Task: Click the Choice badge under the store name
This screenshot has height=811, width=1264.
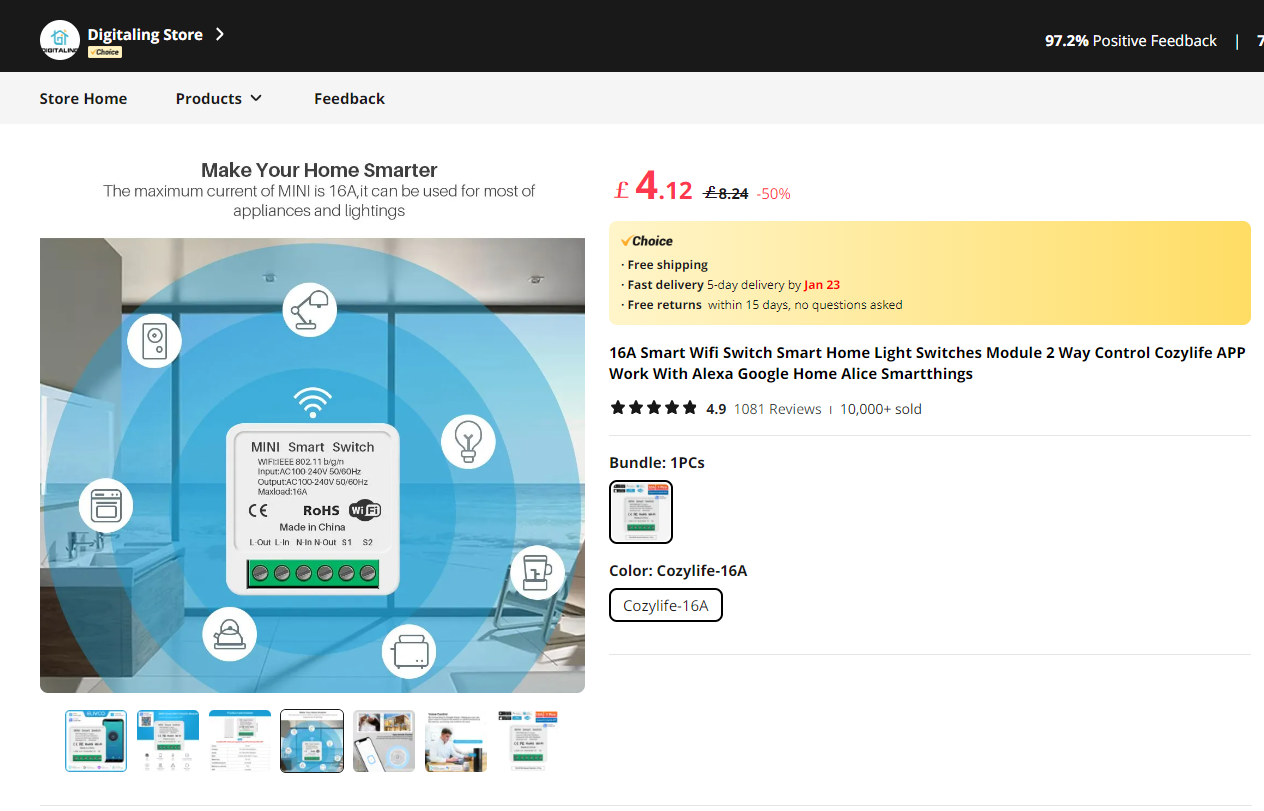Action: [x=105, y=52]
